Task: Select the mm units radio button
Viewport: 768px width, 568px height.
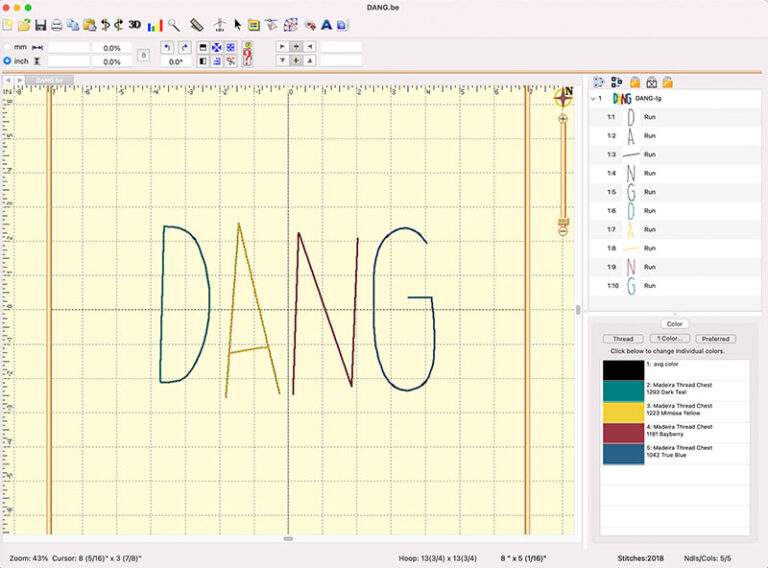Action: pyautogui.click(x=8, y=47)
